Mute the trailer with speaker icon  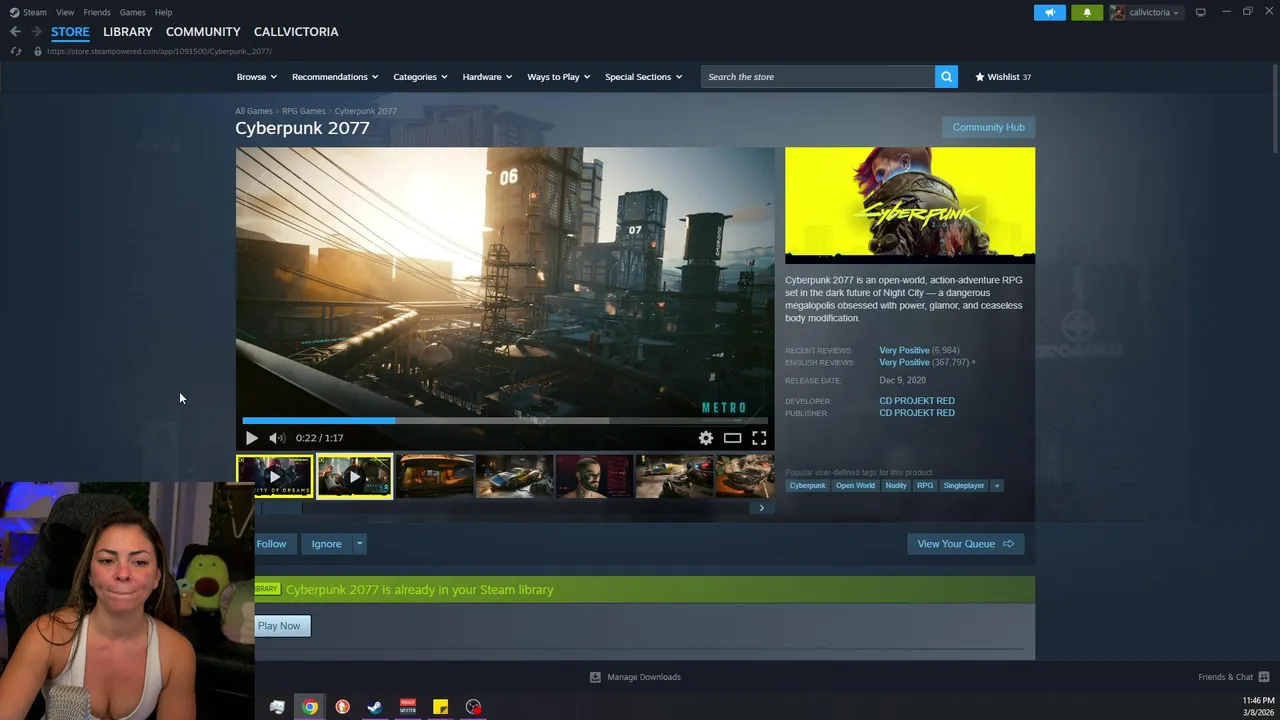pyautogui.click(x=277, y=438)
